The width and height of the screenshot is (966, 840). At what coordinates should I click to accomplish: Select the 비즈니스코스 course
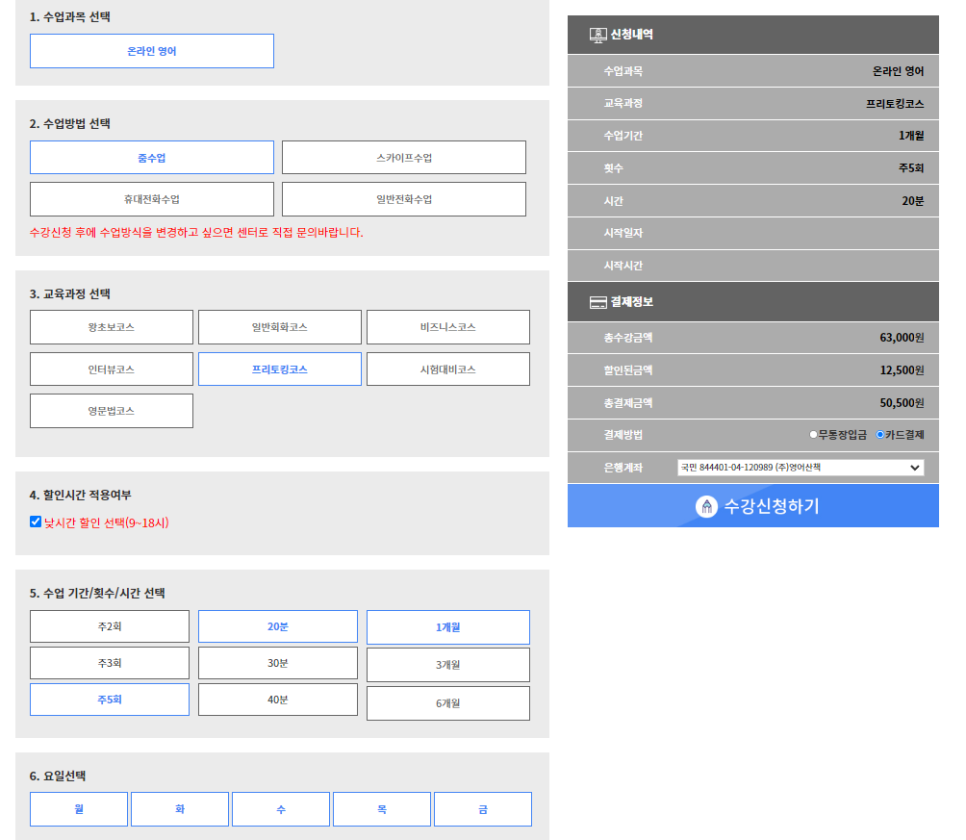448,327
